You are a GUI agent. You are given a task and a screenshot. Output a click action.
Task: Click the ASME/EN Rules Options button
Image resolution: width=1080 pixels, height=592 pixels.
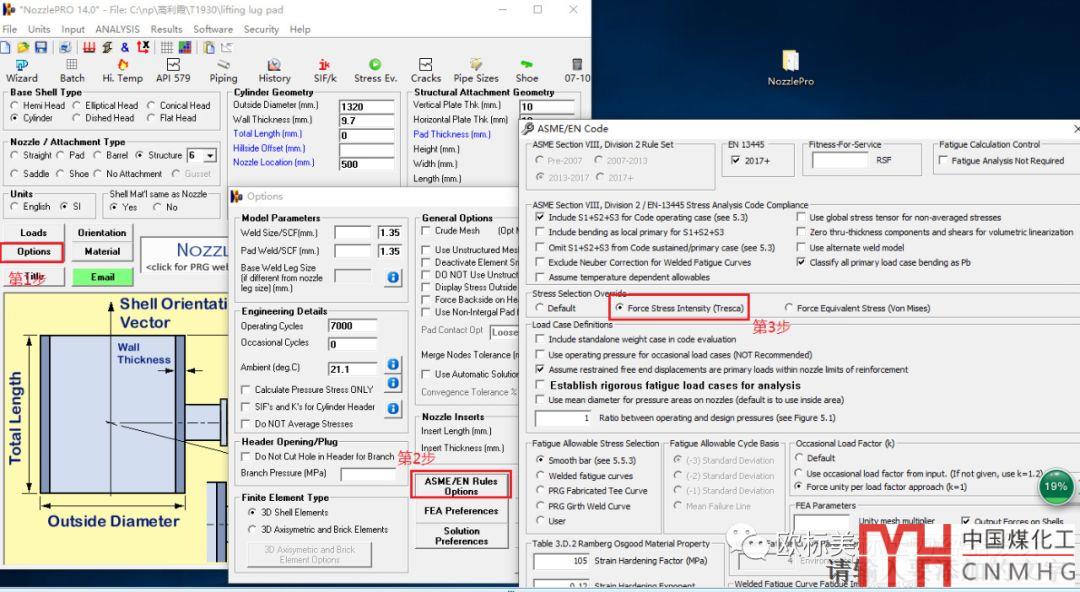coord(461,486)
